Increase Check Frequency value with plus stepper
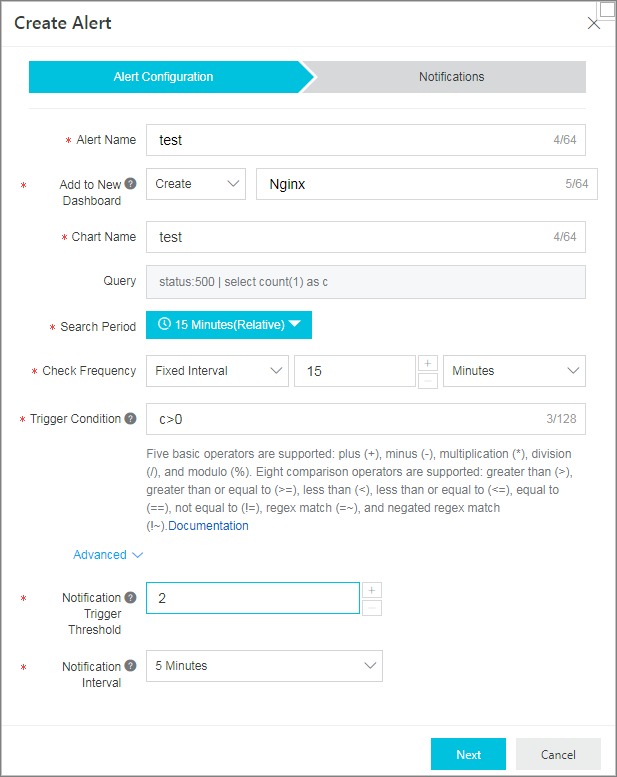This screenshot has width=617, height=777. 428,363
